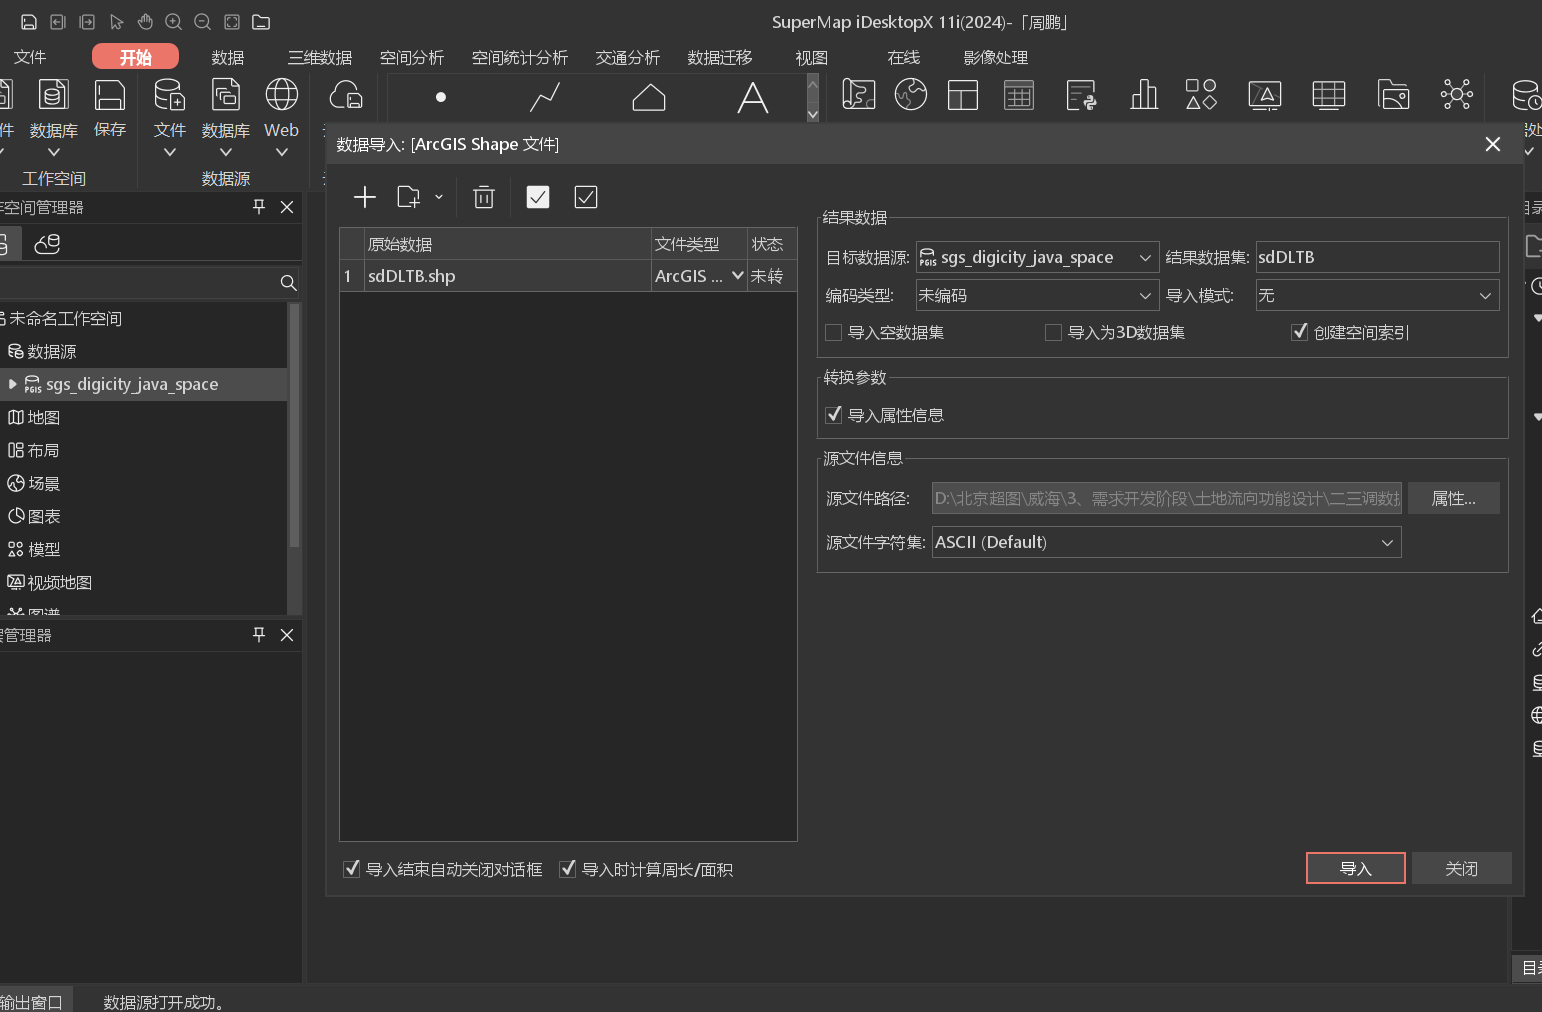1542x1012 pixels.
Task: Click the workspace manager search field
Action: (x=137, y=283)
